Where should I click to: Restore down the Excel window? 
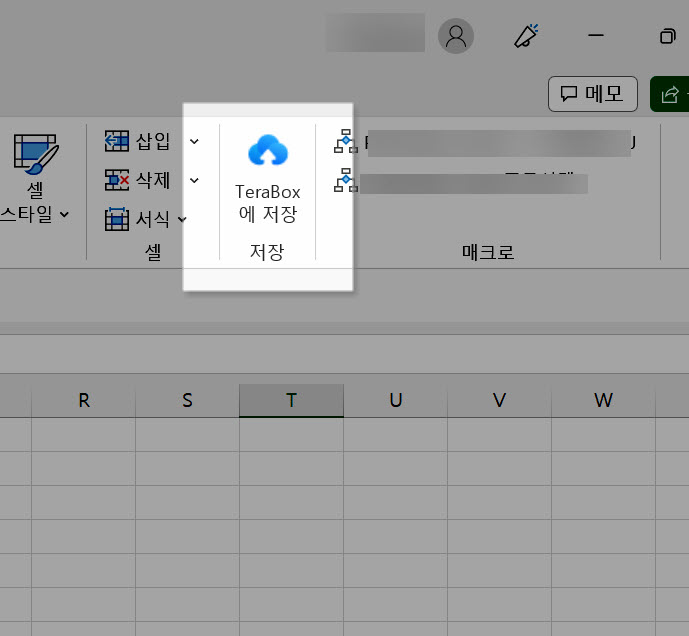667,36
